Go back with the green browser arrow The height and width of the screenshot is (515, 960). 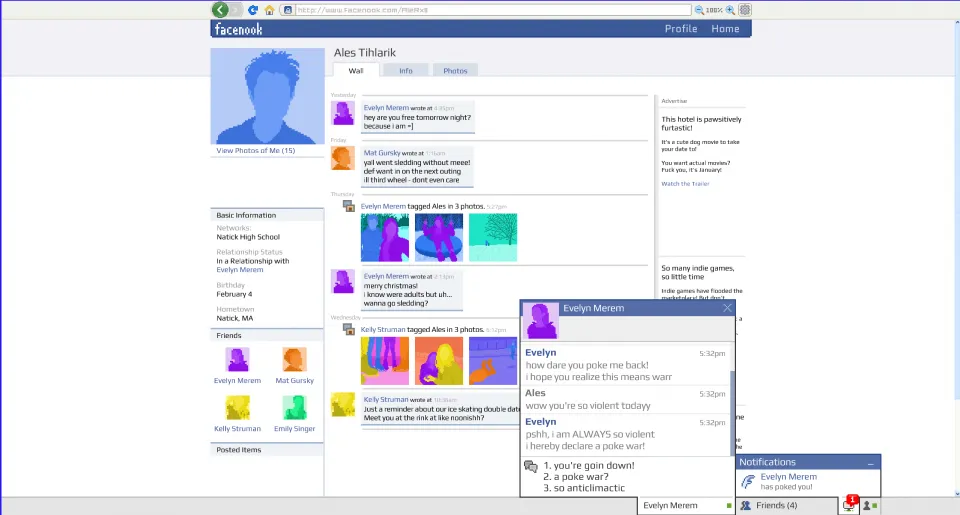click(x=220, y=9)
